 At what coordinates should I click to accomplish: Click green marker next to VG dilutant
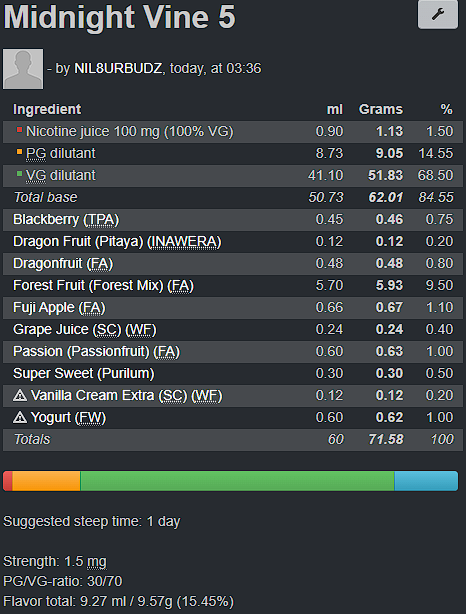(19, 173)
